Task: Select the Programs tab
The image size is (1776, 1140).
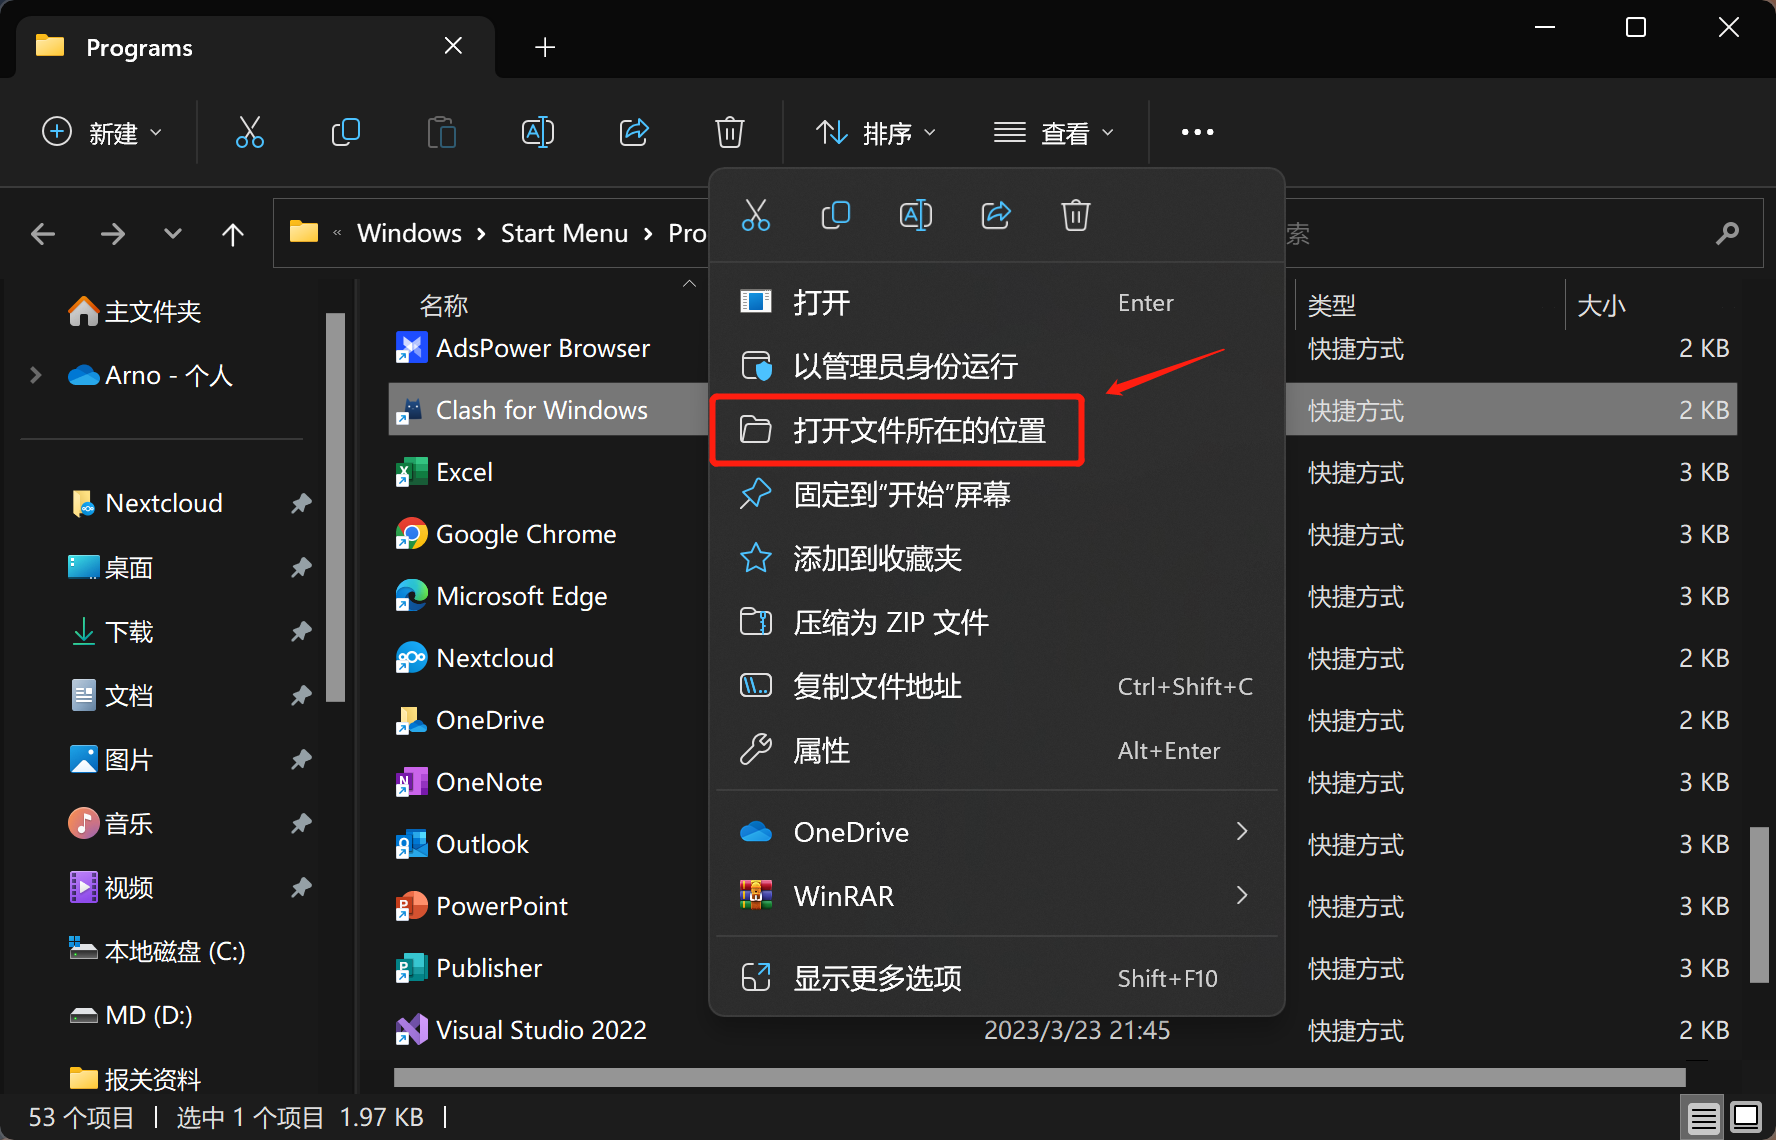Action: click(256, 47)
